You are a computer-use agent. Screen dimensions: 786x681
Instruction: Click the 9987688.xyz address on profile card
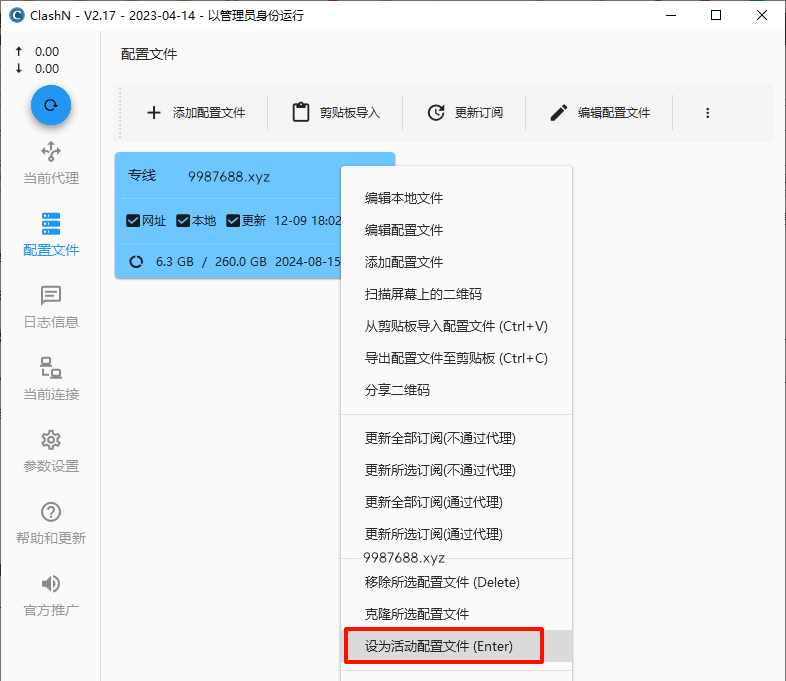(229, 176)
